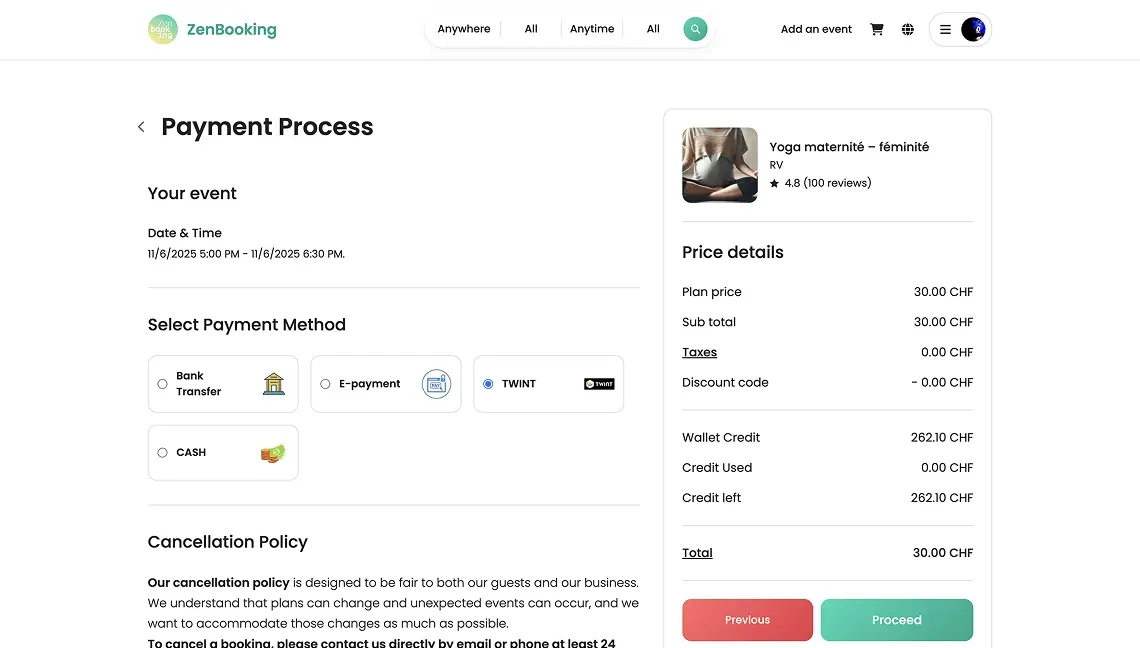Click the Plan price 30.00 CHF value

click(x=943, y=292)
